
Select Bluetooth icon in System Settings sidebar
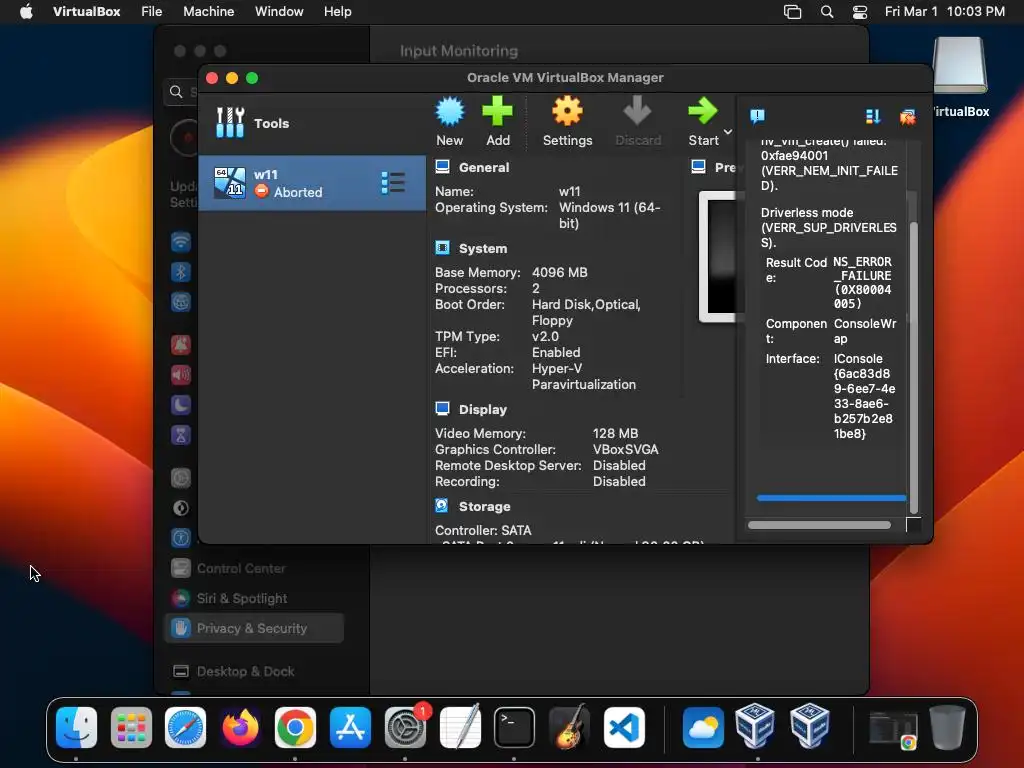coord(181,272)
